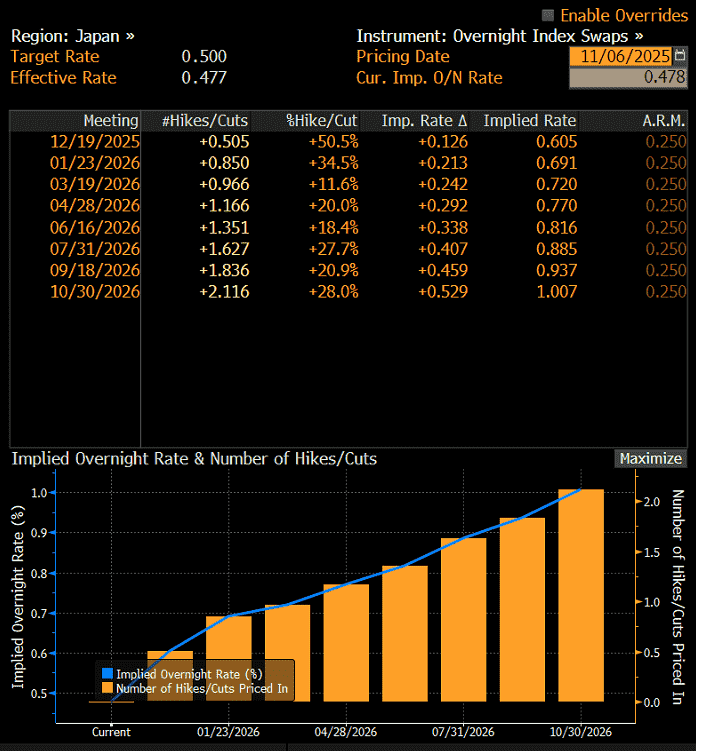This screenshot has height=751, width=724.
Task: Click the %Hike/Cut column header
Action: pyautogui.click(x=322, y=121)
